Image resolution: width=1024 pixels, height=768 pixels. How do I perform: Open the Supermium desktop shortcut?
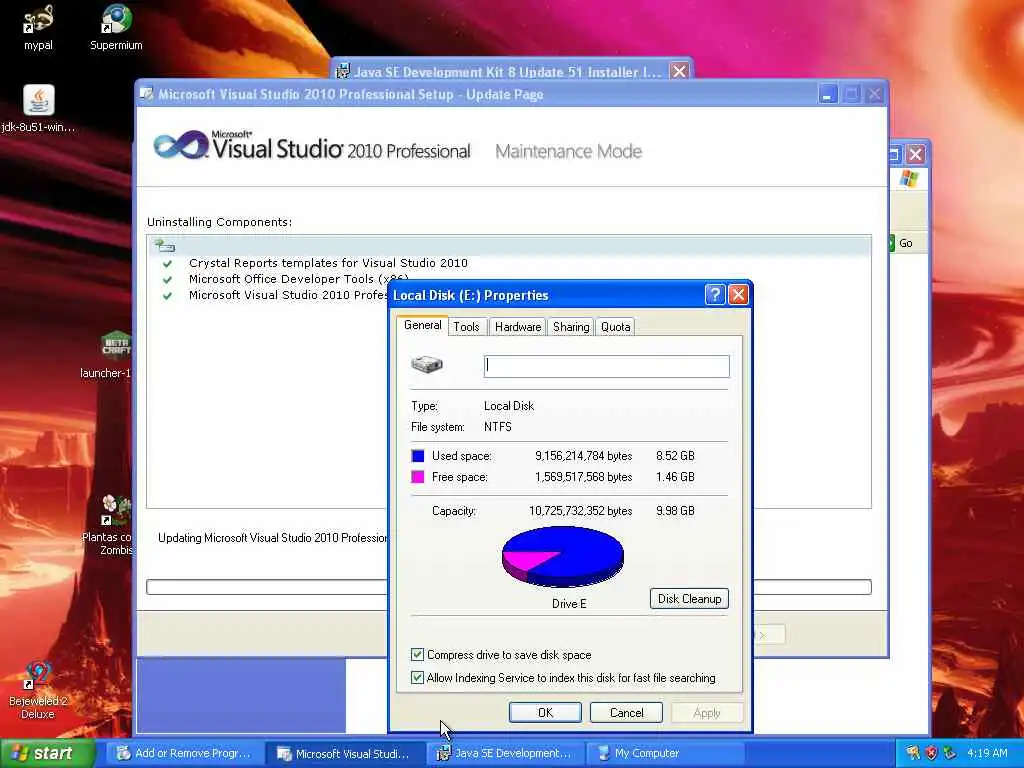[116, 27]
